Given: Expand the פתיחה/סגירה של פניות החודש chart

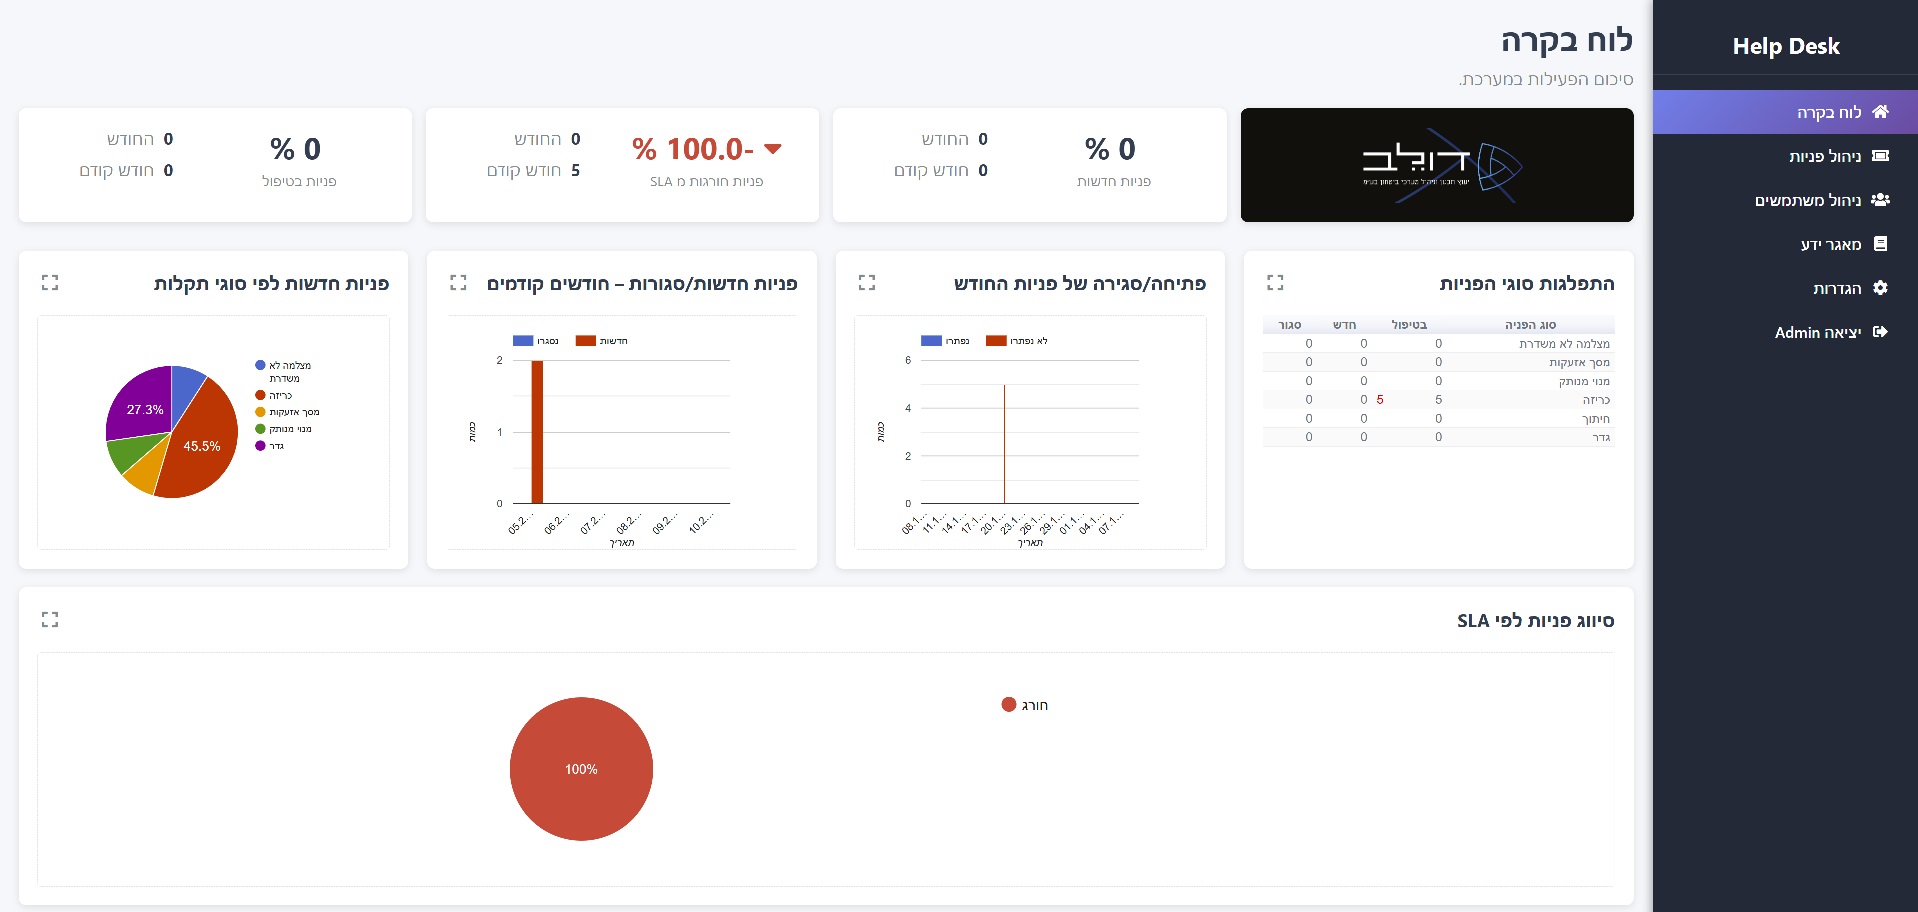Looking at the screenshot, I should click(867, 283).
